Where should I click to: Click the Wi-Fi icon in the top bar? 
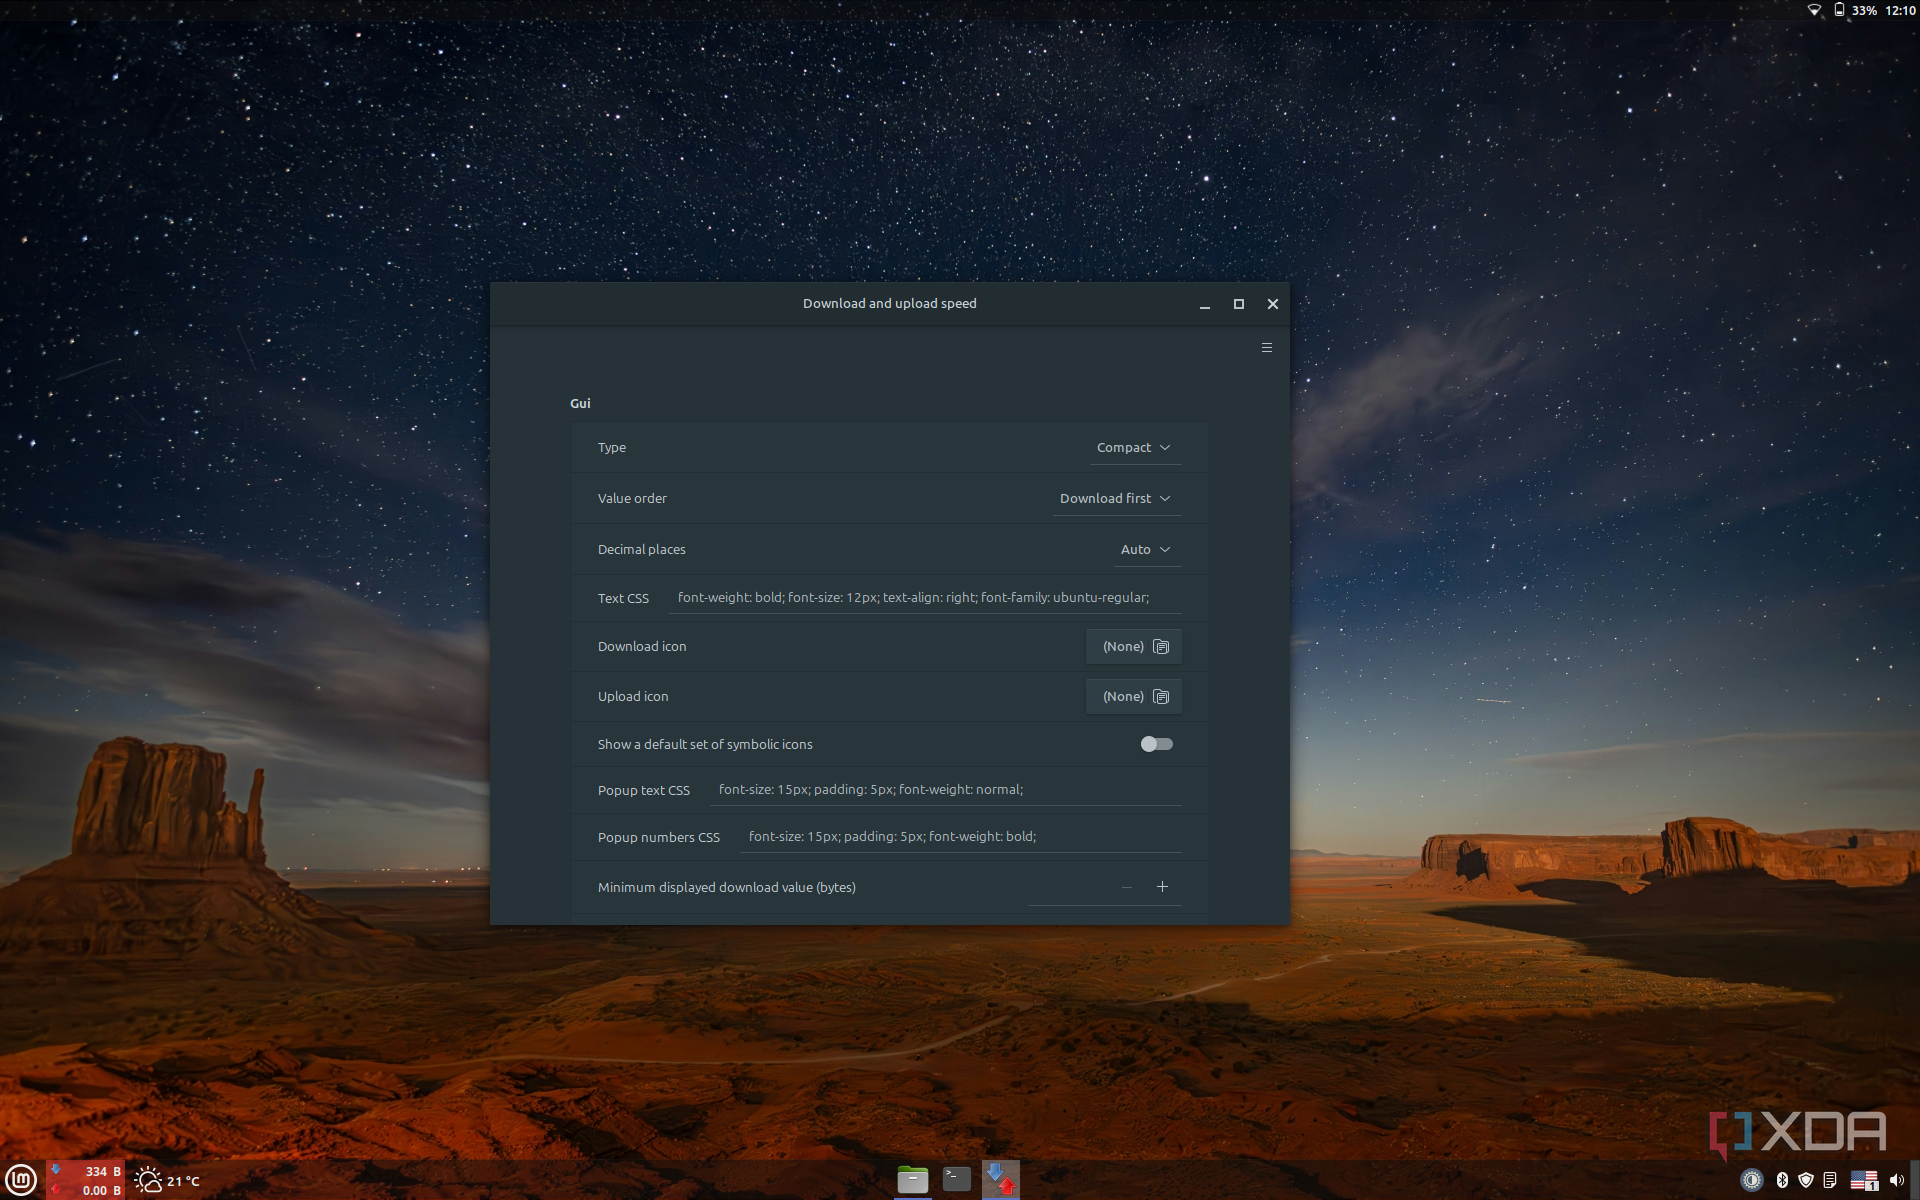click(x=1814, y=10)
